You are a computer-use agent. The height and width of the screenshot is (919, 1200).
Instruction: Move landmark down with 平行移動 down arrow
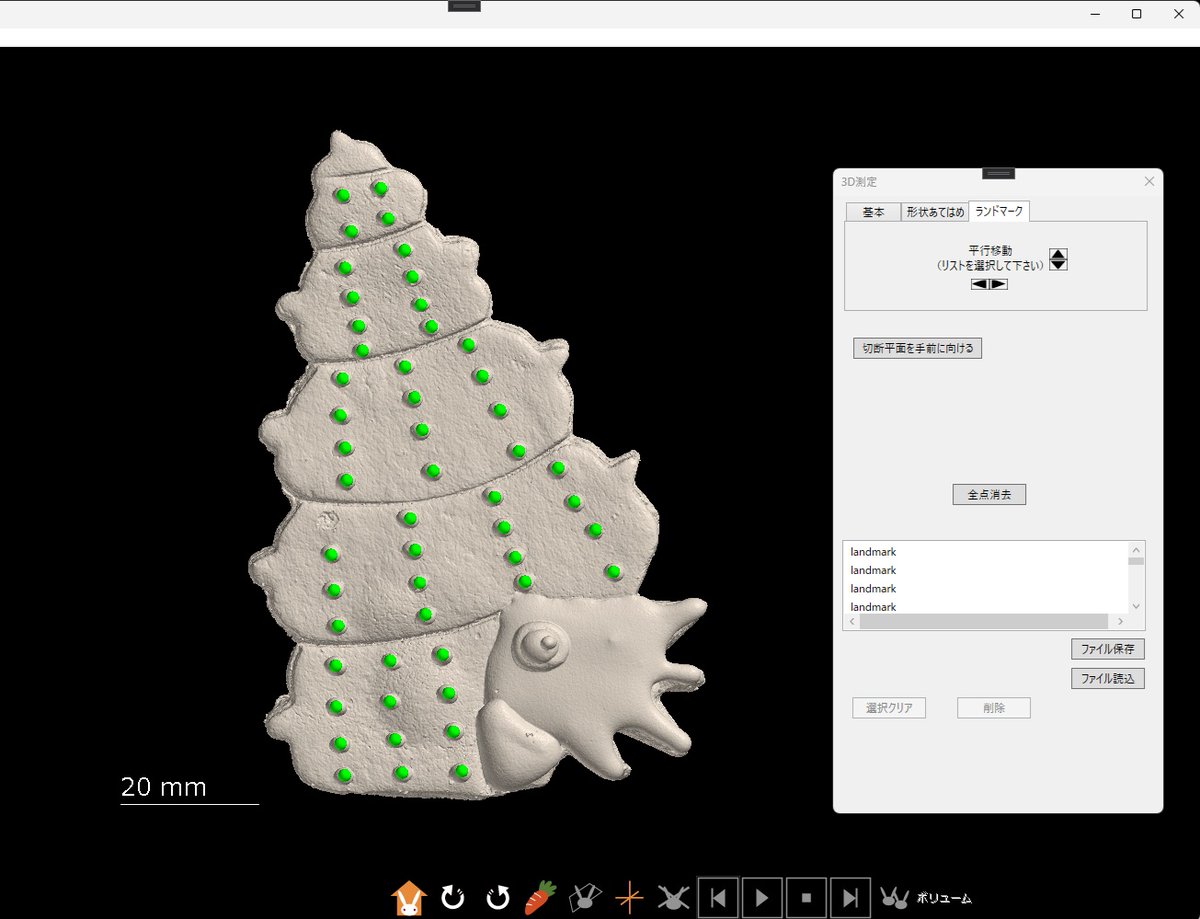click(x=1060, y=265)
